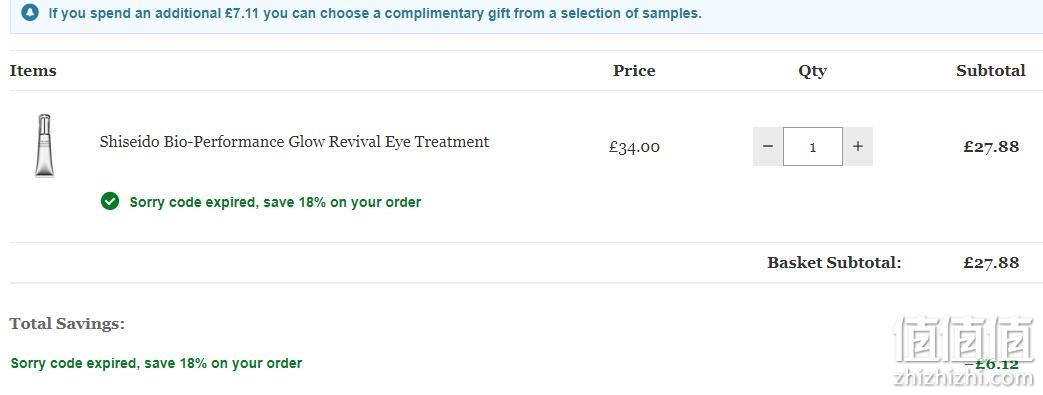Focus the quantity input field
1043x395 pixels.
813,146
